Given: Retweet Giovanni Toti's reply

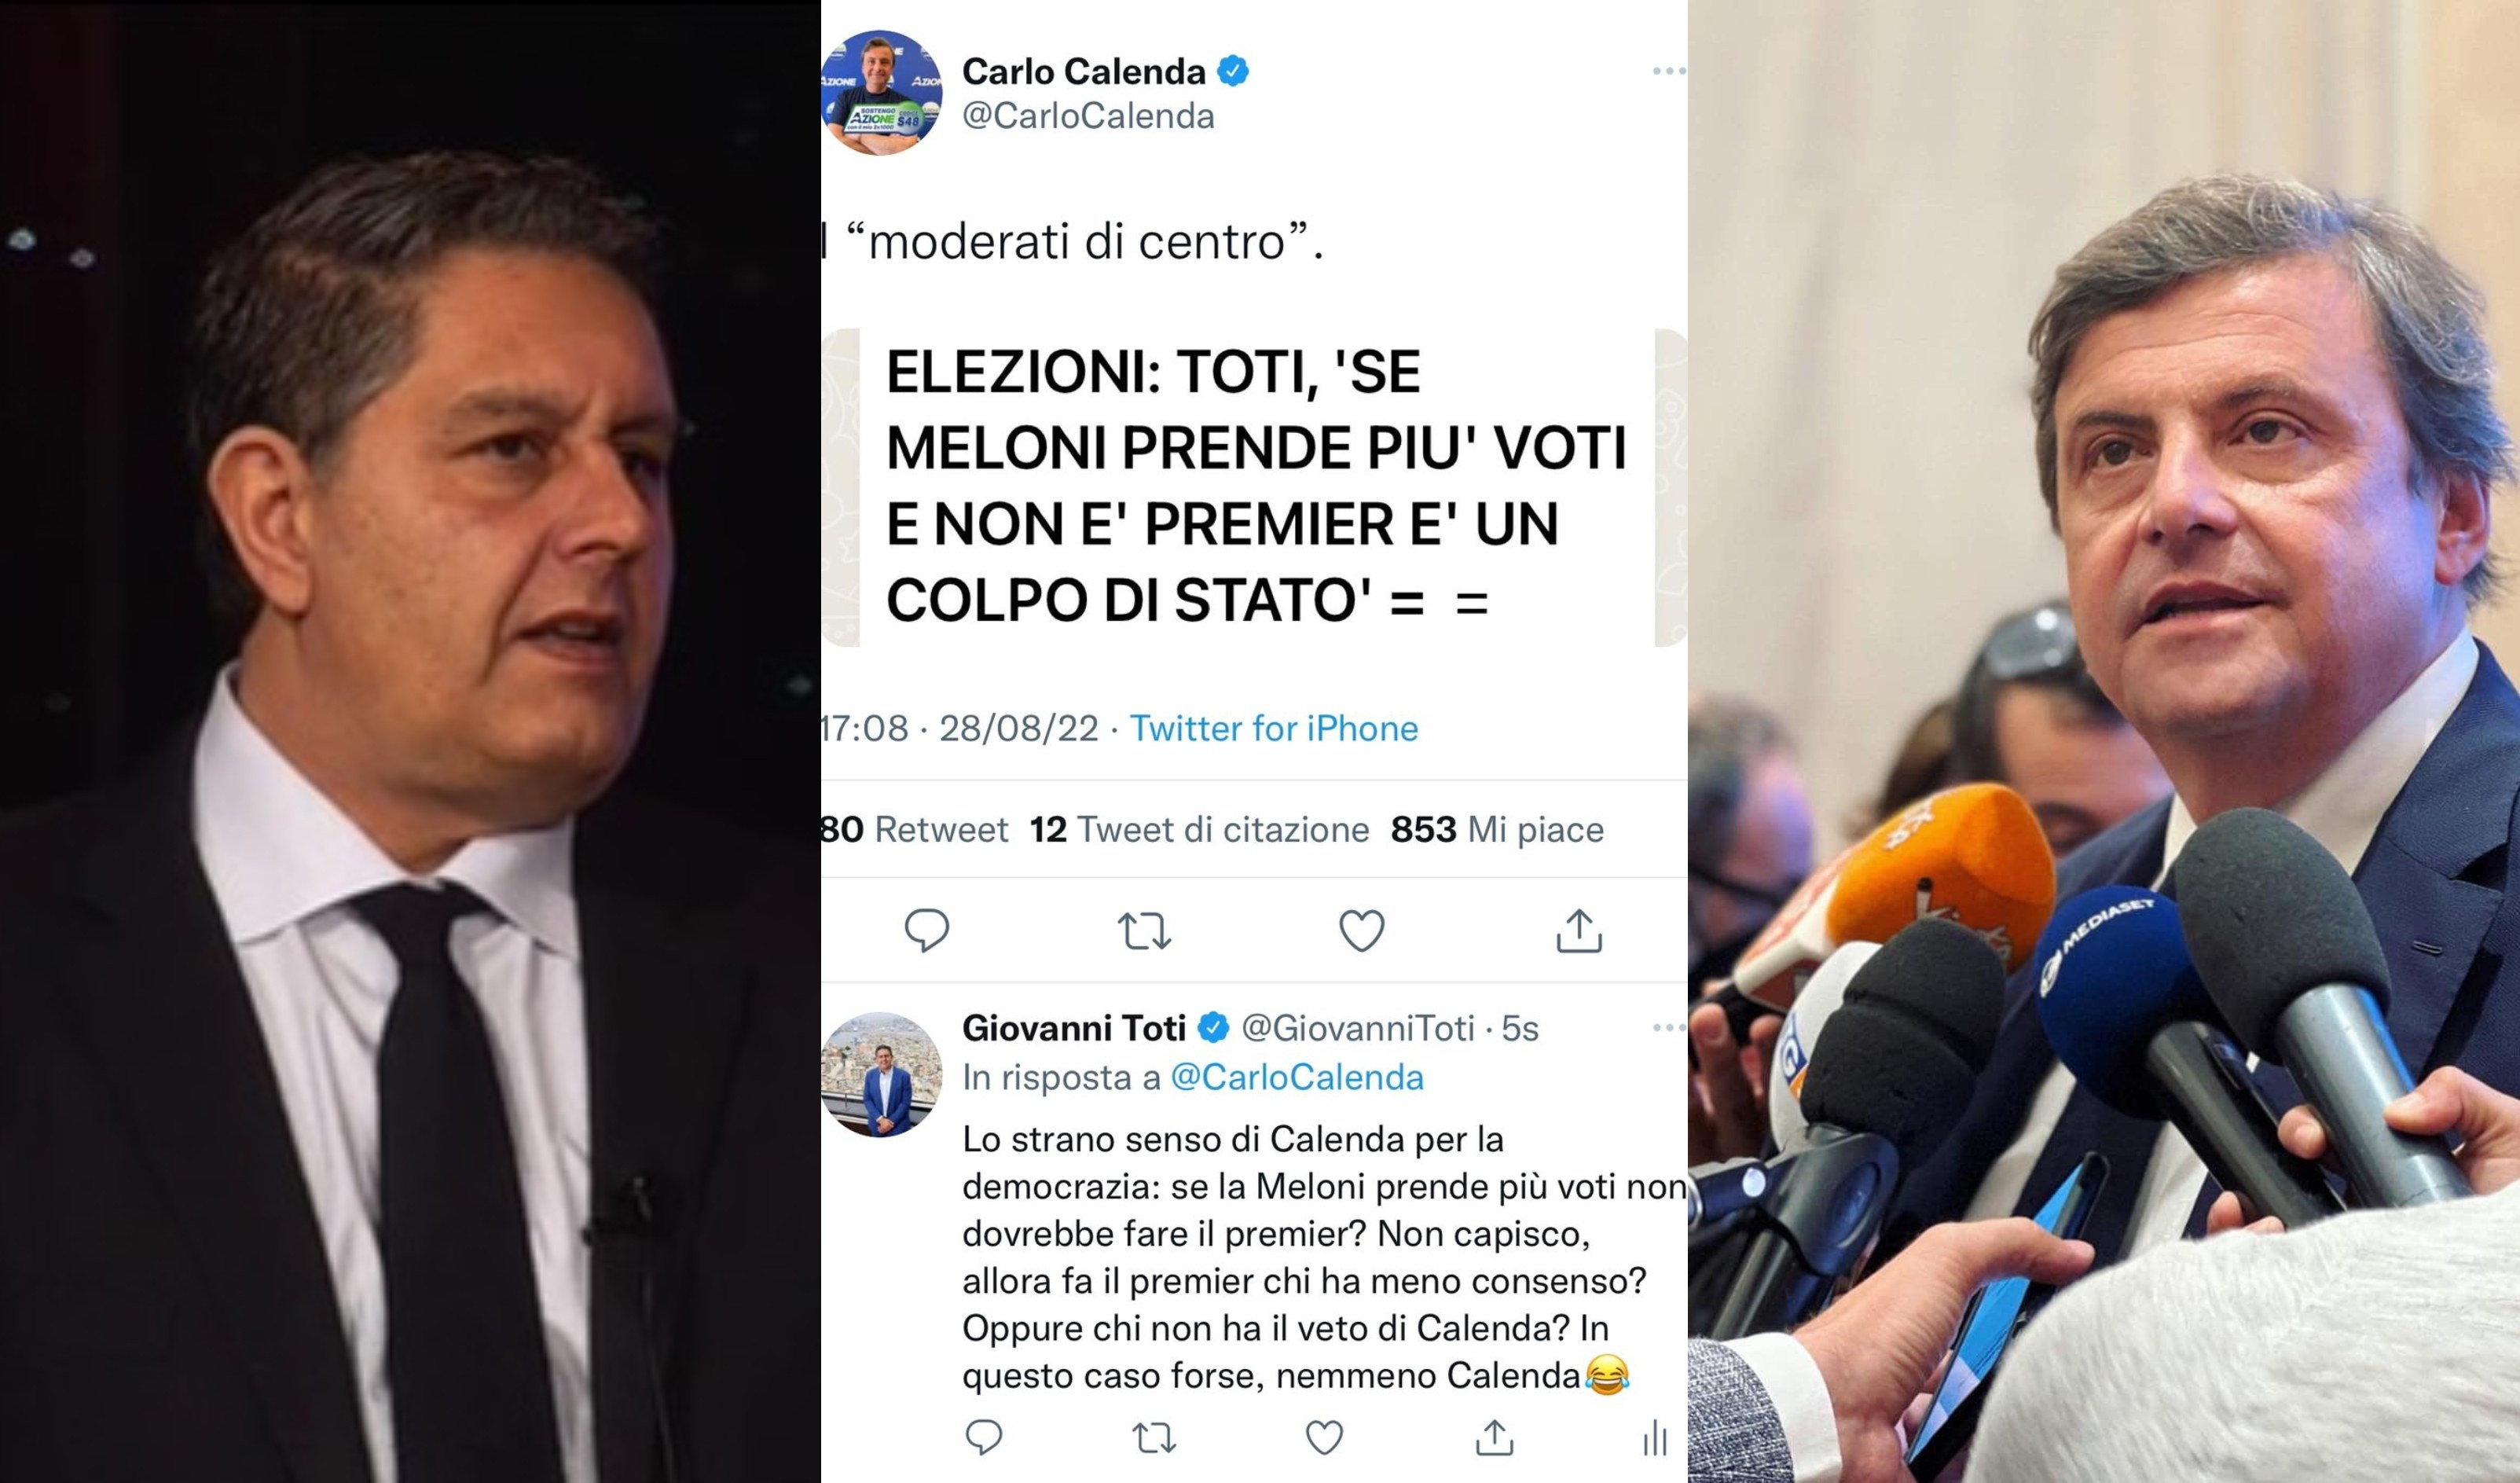Looking at the screenshot, I should pyautogui.click(x=1153, y=1438).
